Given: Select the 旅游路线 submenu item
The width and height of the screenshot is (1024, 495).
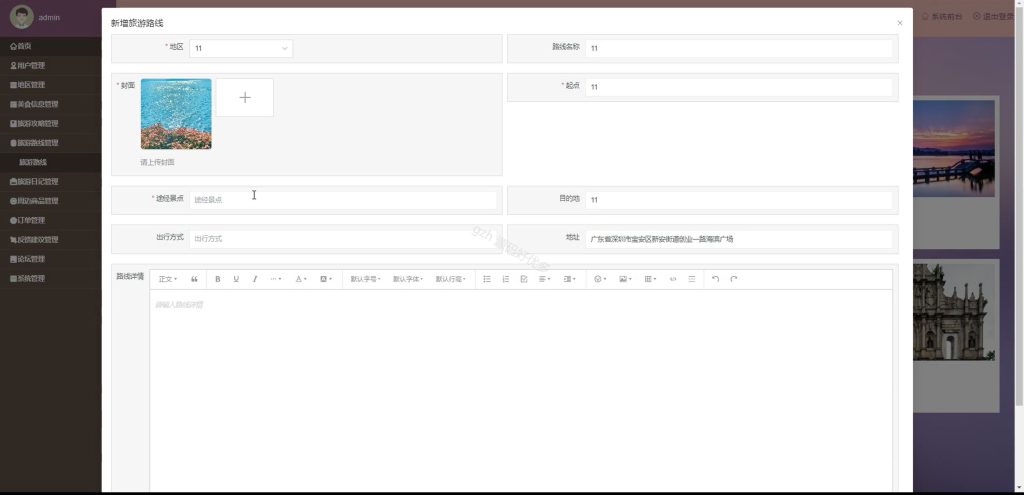Looking at the screenshot, I should click(50, 162).
